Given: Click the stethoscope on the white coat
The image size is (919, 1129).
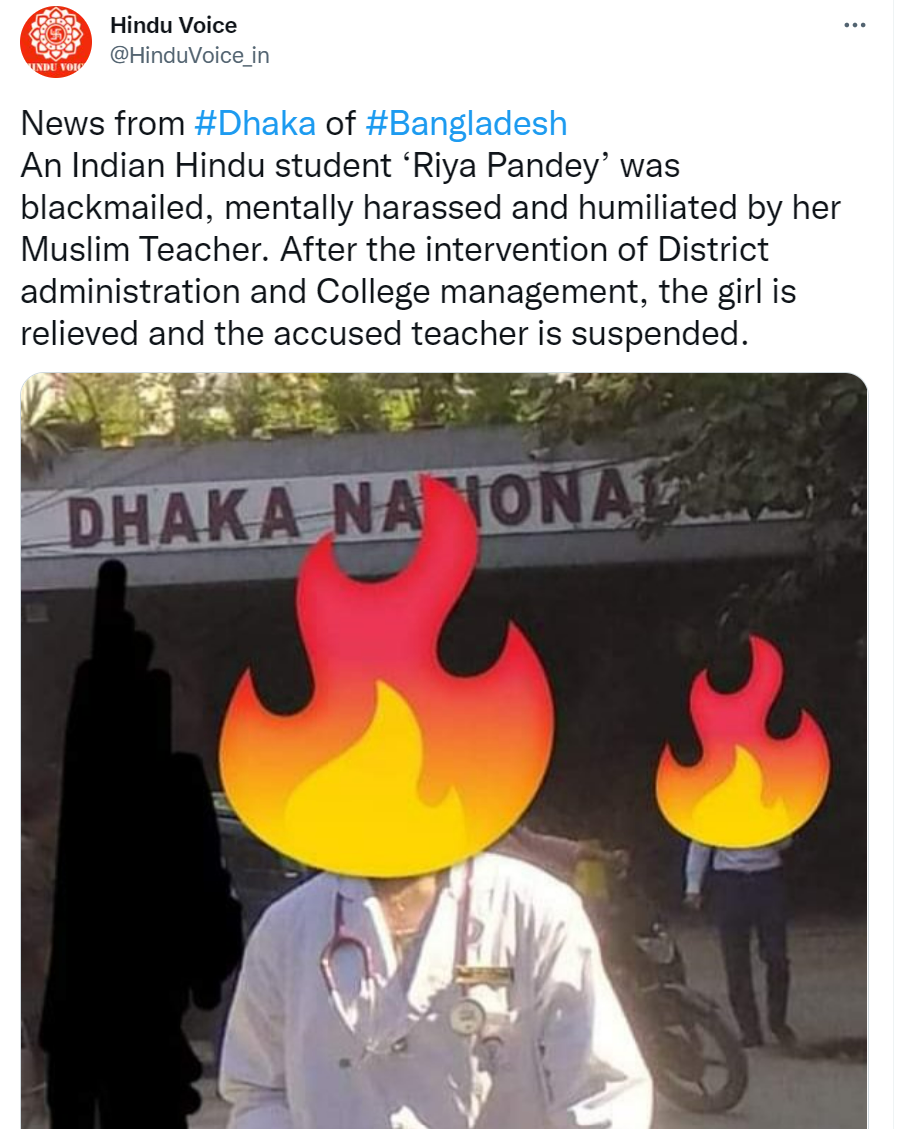Looking at the screenshot, I should click(x=403, y=958).
